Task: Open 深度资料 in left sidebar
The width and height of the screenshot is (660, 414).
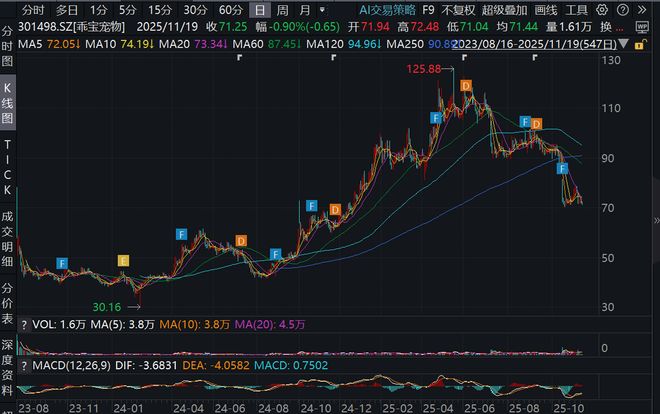Action: pos(7,367)
